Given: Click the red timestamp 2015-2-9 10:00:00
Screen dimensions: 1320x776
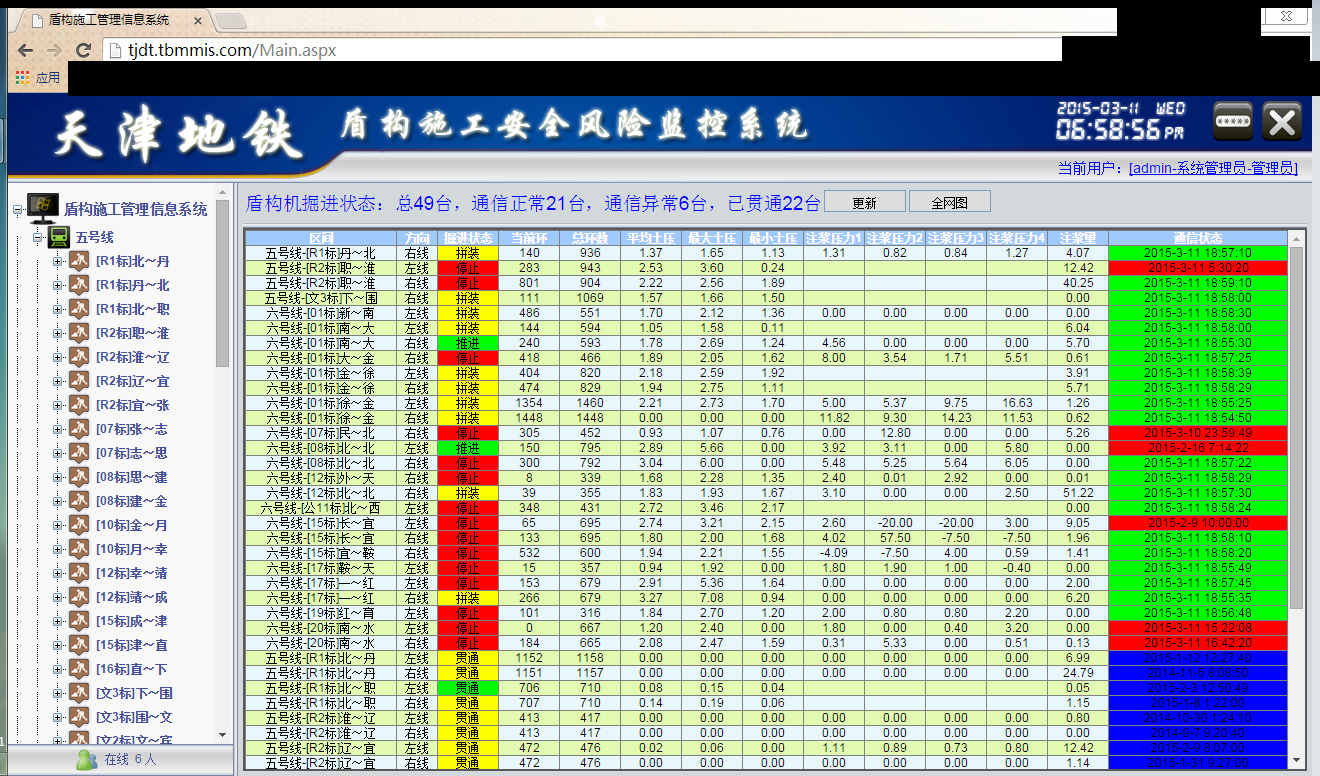Looking at the screenshot, I should [1198, 523].
